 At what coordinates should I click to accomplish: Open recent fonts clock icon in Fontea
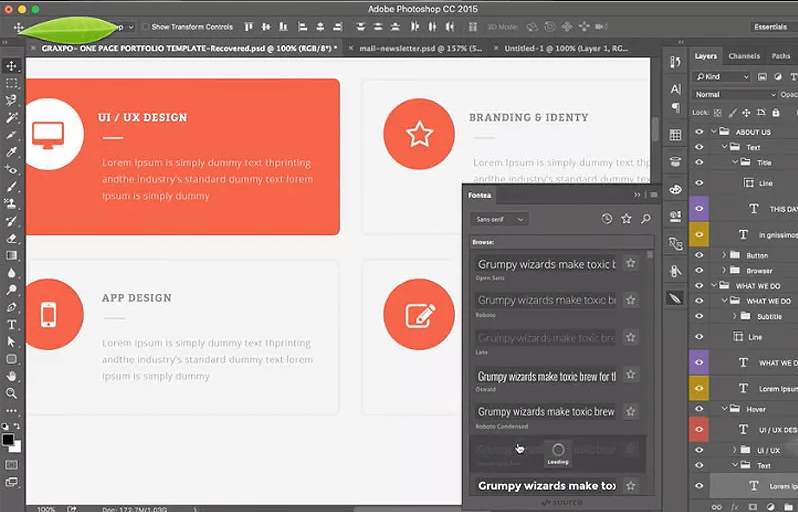(607, 219)
